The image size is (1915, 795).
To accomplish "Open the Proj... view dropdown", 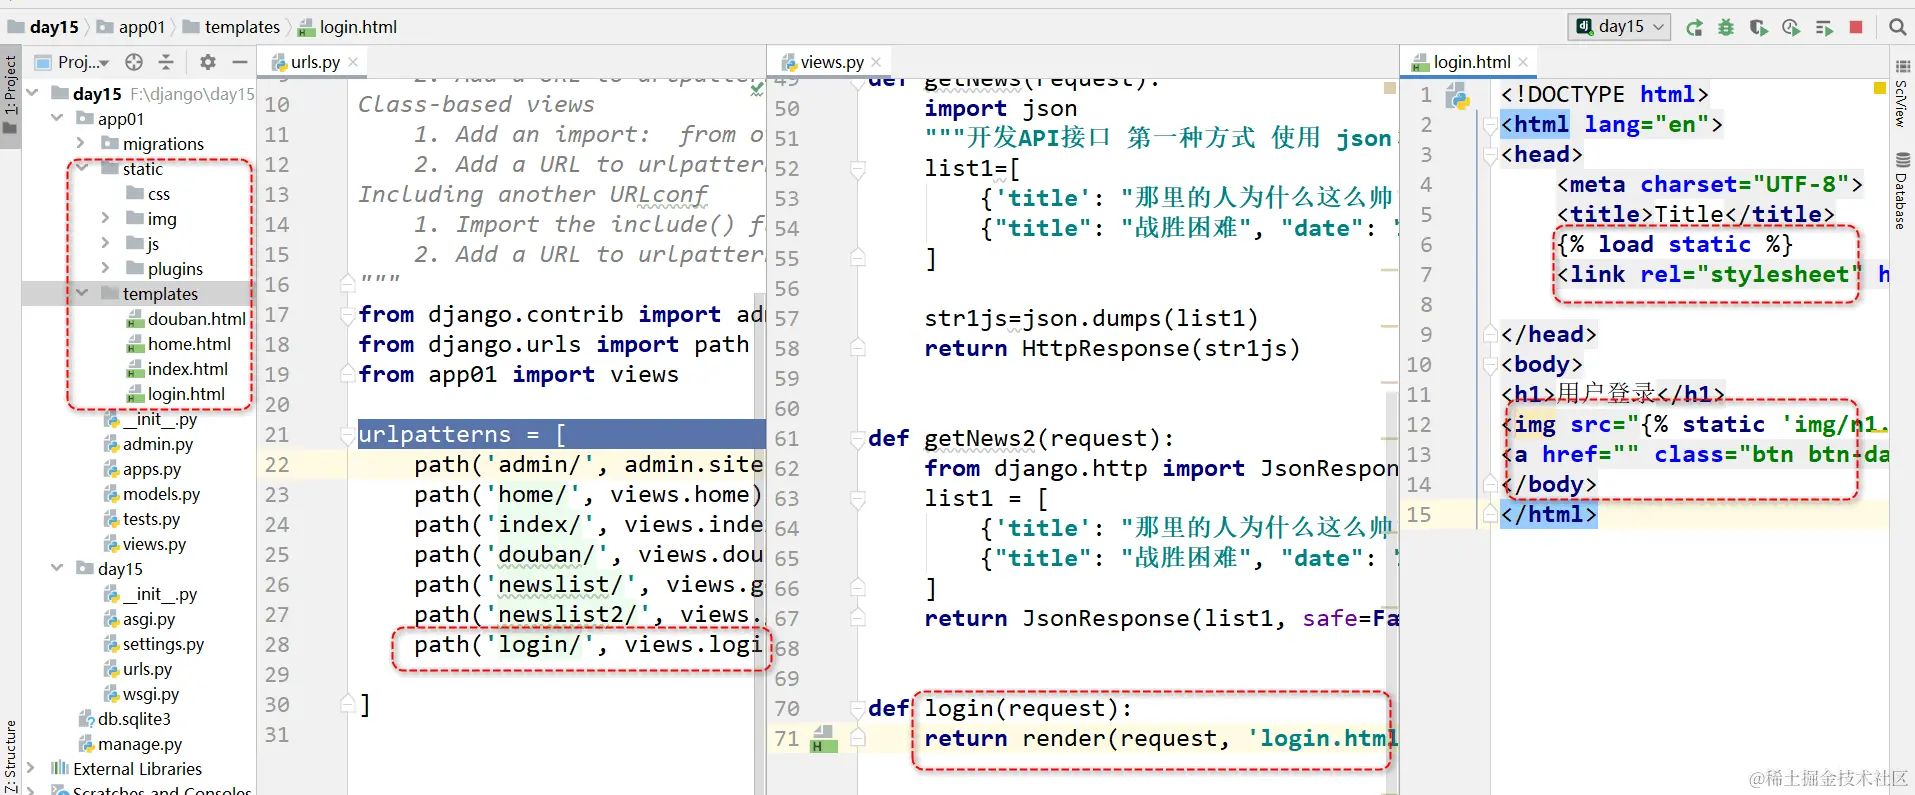I will tap(73, 62).
